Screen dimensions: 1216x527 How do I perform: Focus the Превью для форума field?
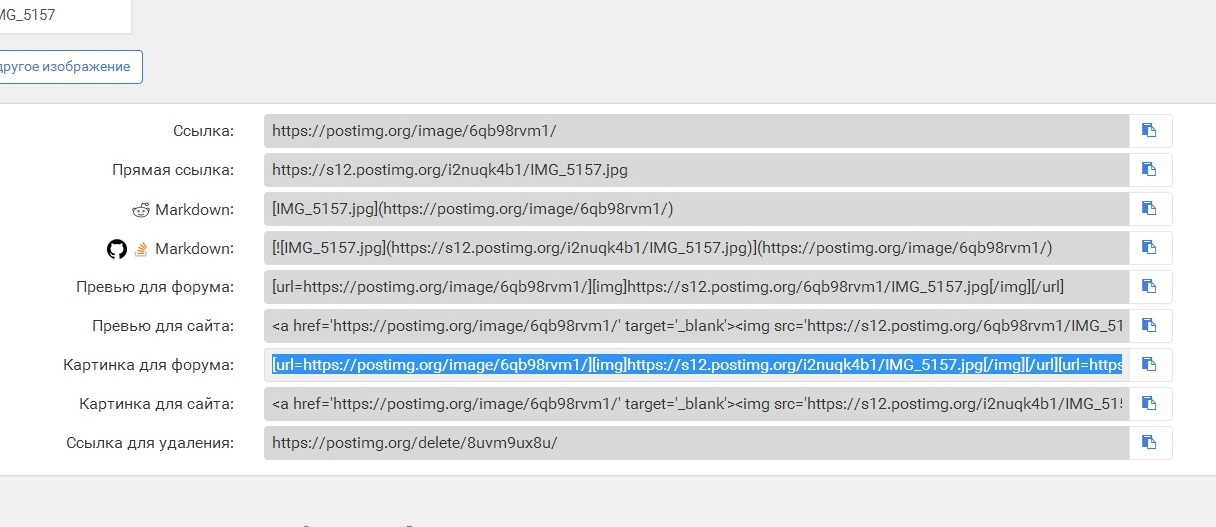pos(697,287)
